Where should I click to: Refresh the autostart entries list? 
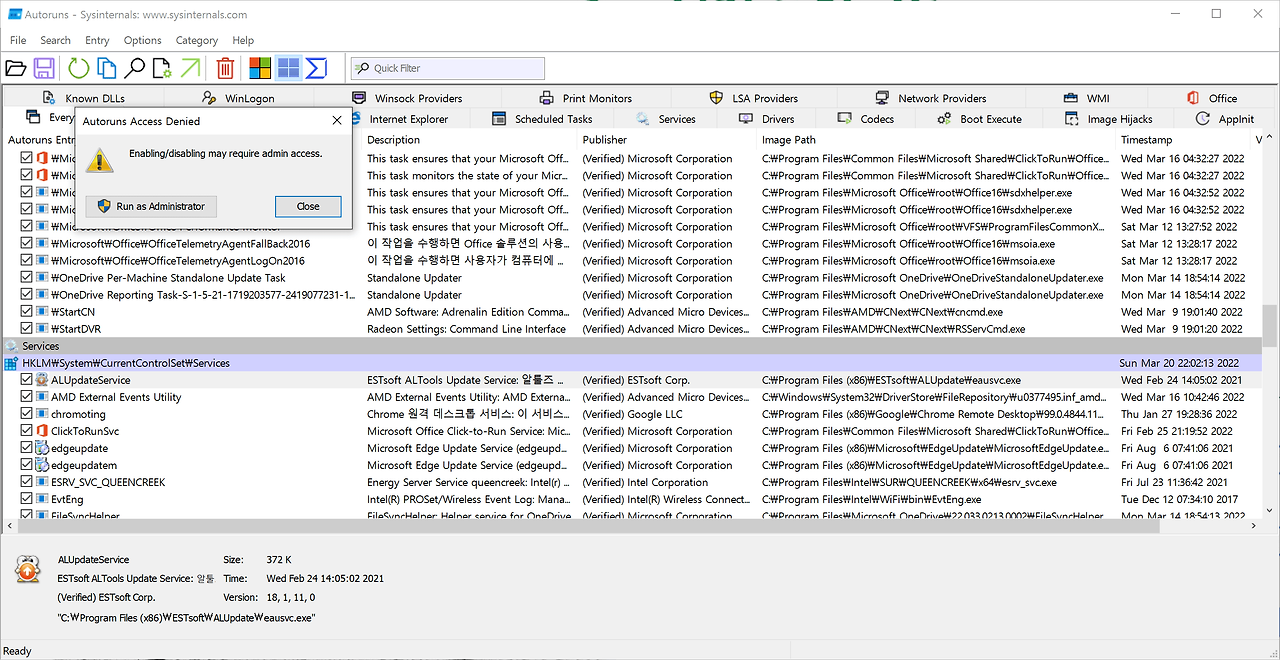pos(78,67)
